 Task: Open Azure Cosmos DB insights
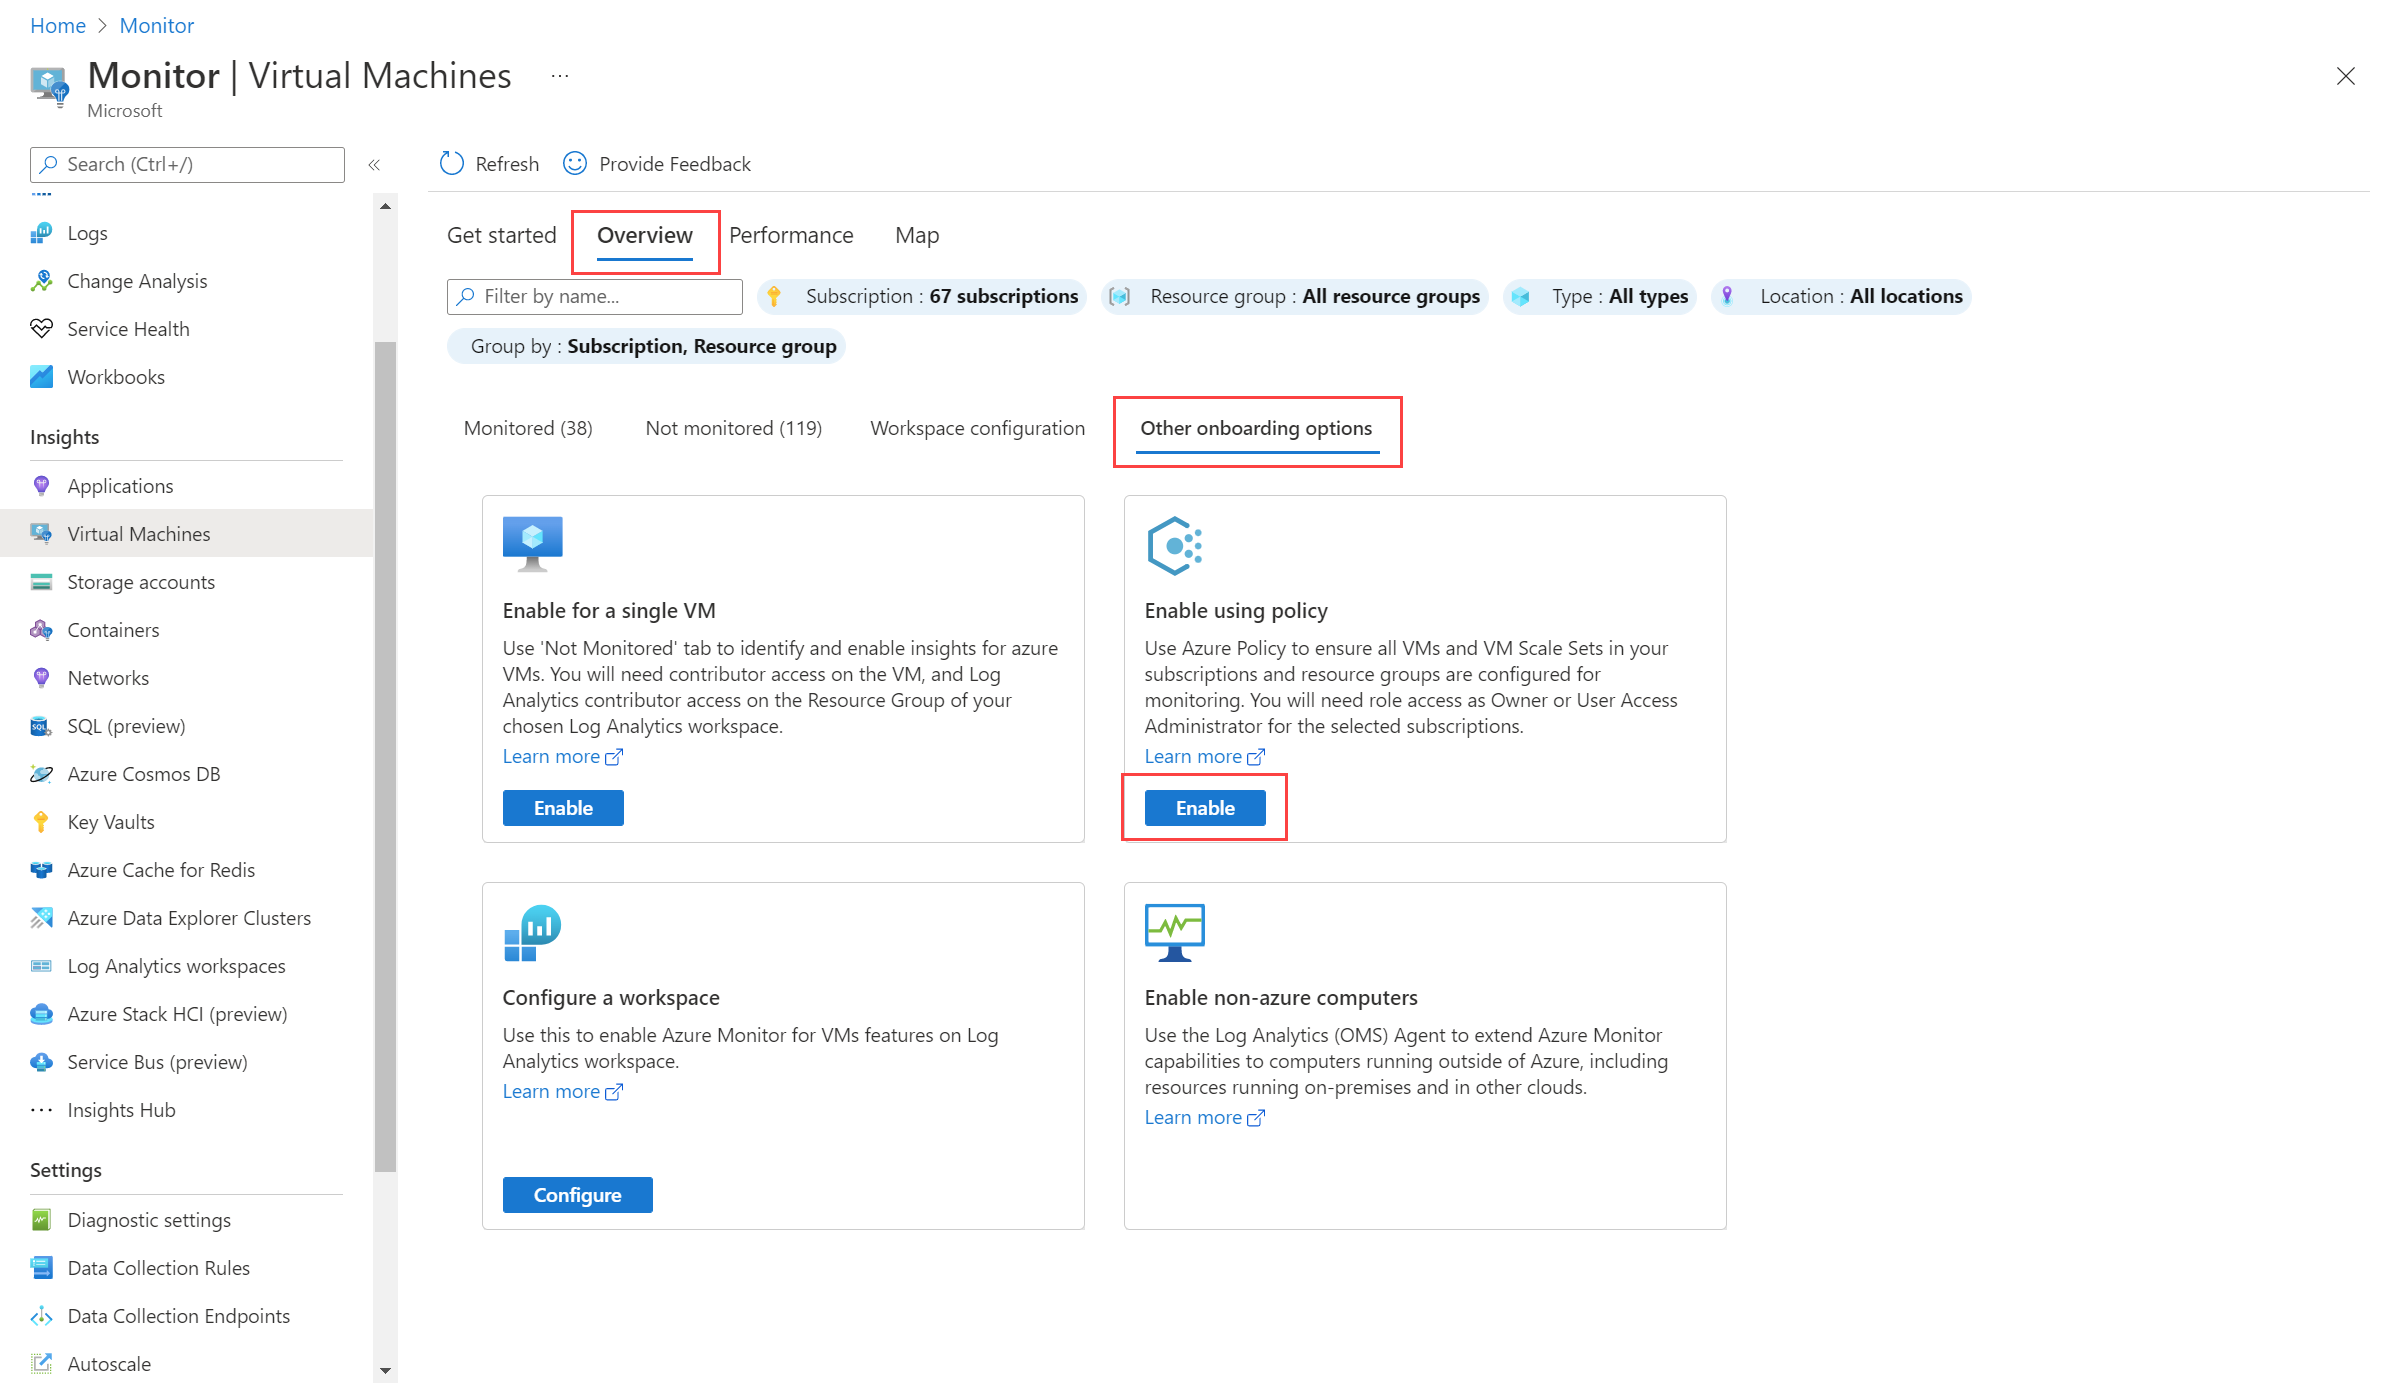point(144,774)
